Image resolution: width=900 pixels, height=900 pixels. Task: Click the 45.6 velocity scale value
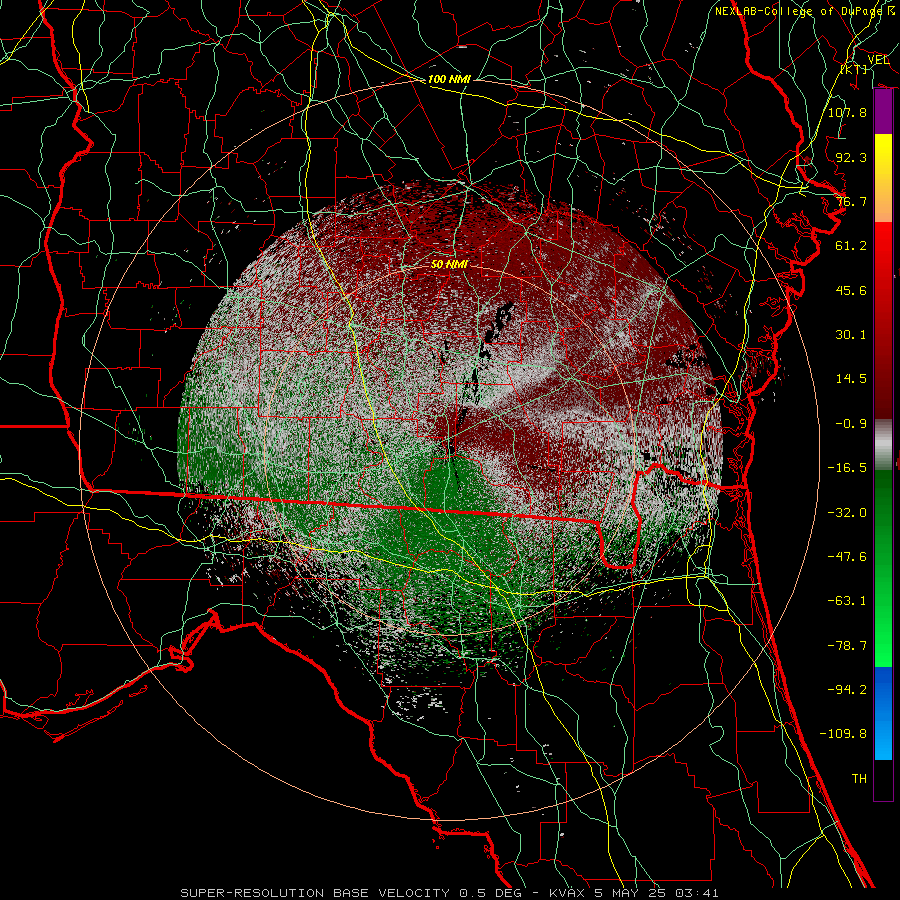point(851,290)
